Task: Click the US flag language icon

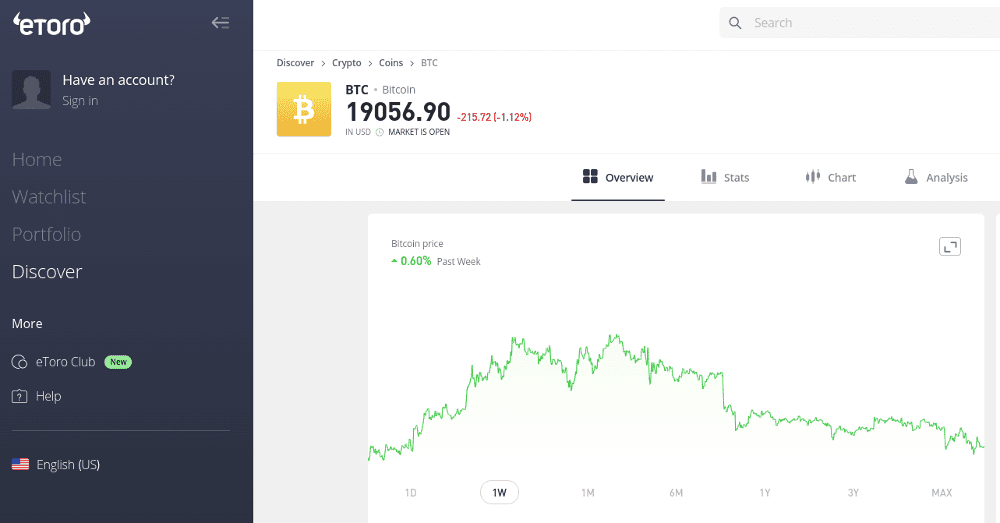Action: [x=20, y=464]
